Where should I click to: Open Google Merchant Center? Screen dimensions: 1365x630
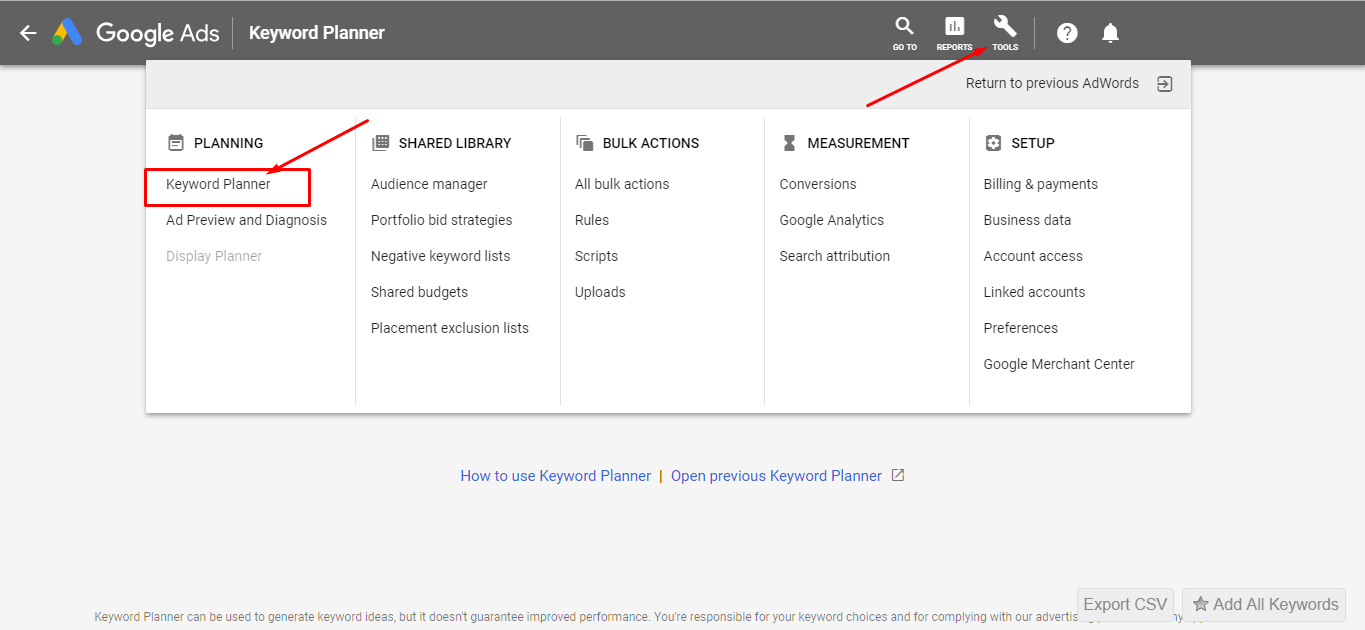pos(1059,364)
